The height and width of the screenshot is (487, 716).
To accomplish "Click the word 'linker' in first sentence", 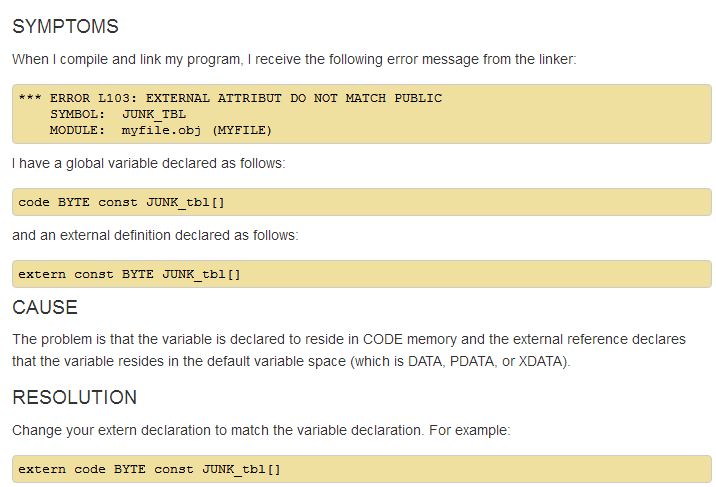I will (556, 59).
